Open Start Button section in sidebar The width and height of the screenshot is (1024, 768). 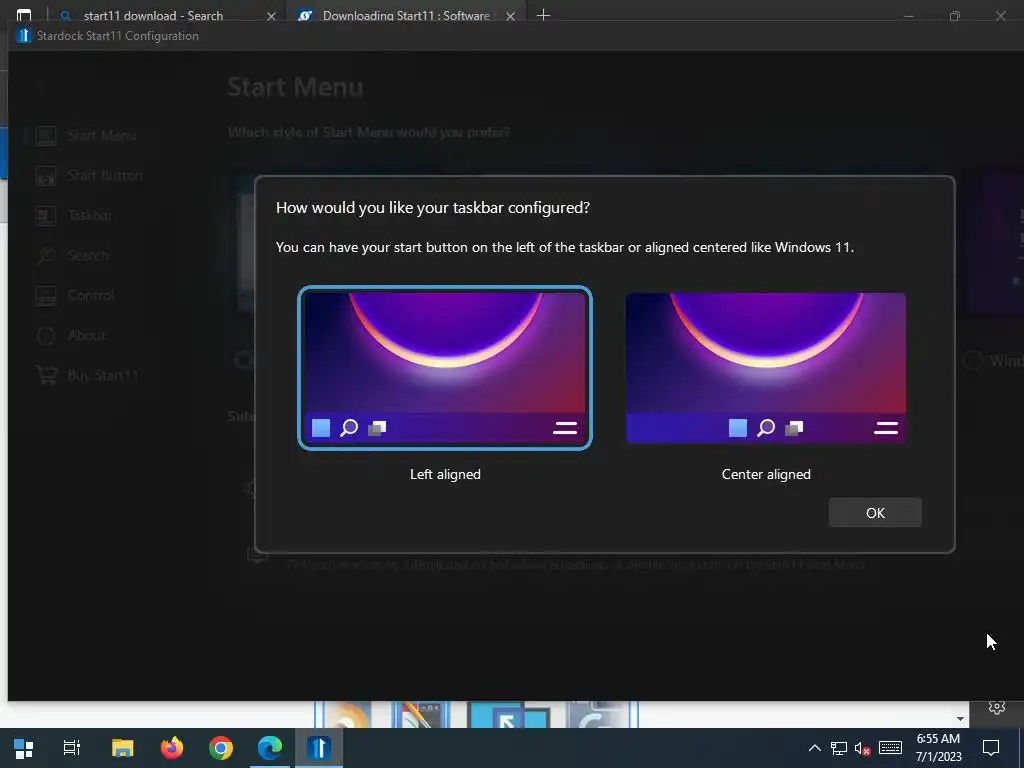[x=104, y=175]
